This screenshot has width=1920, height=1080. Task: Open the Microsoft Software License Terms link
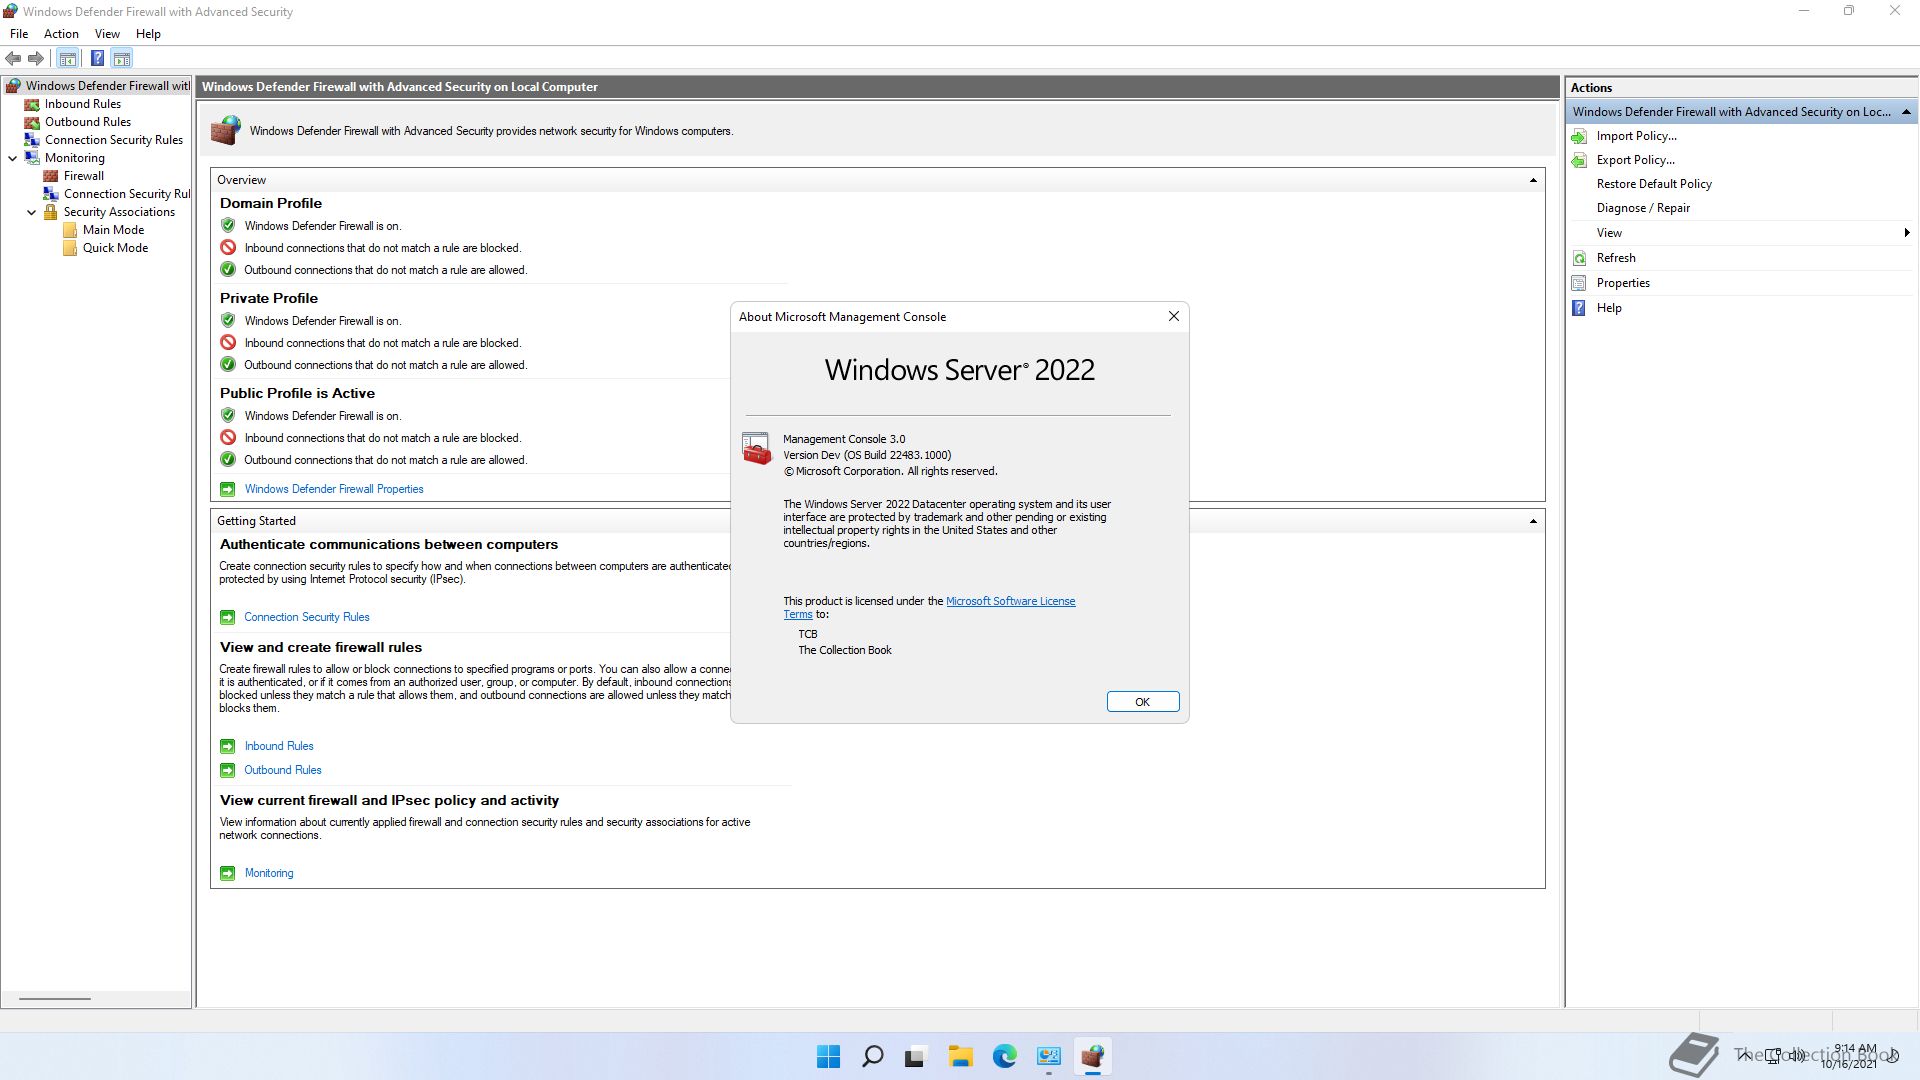click(x=1010, y=601)
